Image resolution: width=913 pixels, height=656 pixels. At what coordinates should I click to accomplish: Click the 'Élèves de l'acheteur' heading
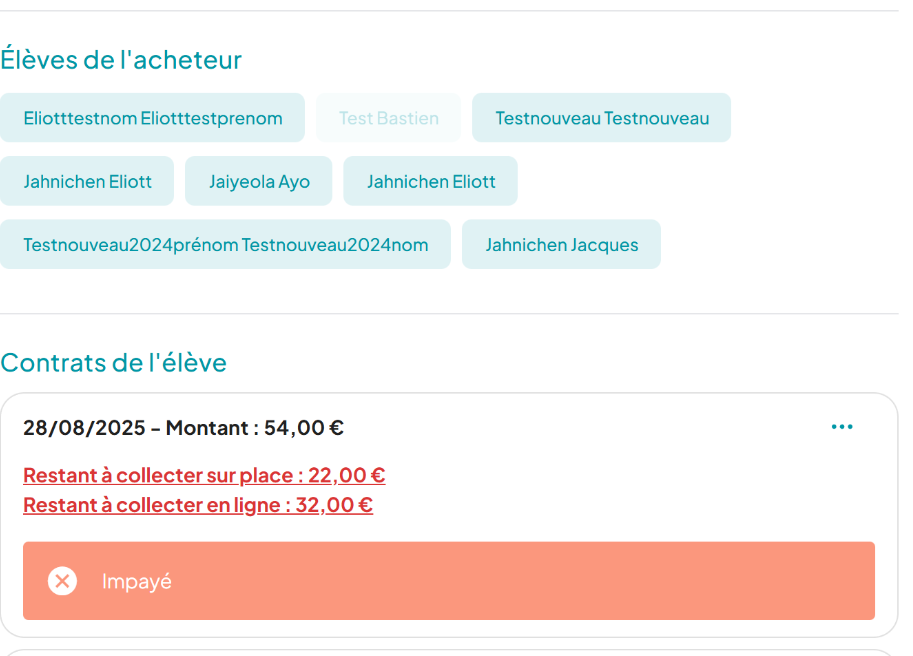tap(121, 60)
